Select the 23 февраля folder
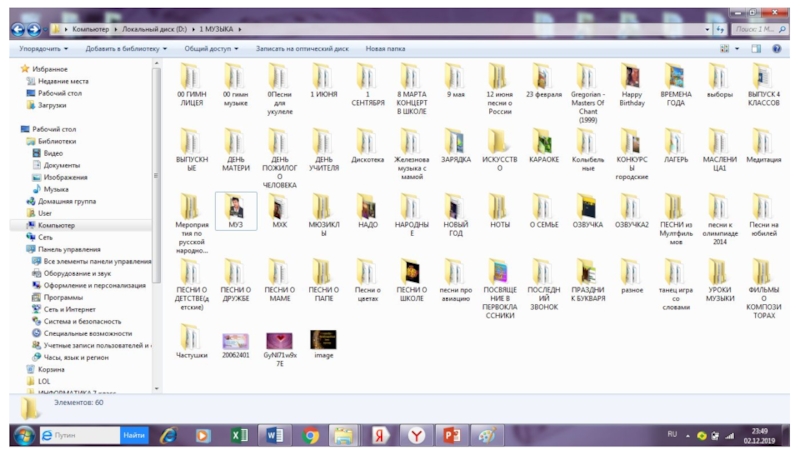Image resolution: width=800 pixels, height=450 pixels. [543, 82]
